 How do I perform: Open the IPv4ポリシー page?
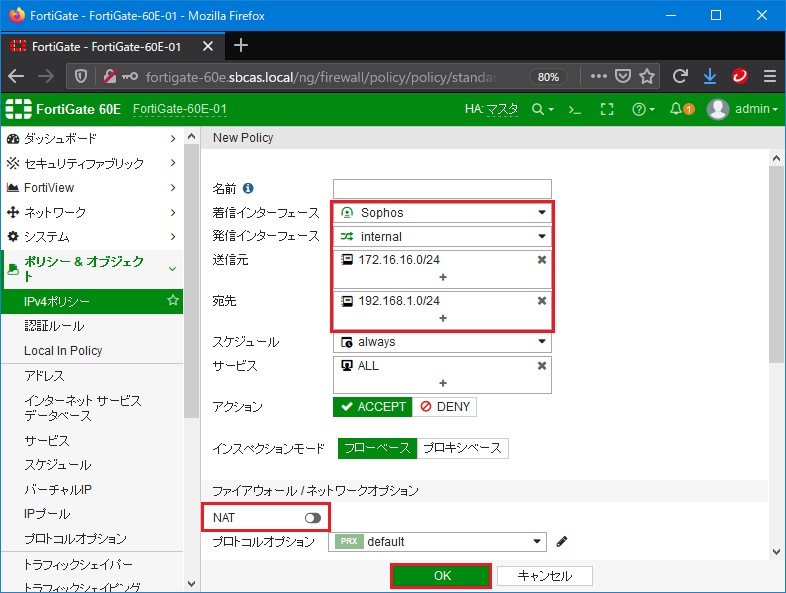tap(92, 301)
